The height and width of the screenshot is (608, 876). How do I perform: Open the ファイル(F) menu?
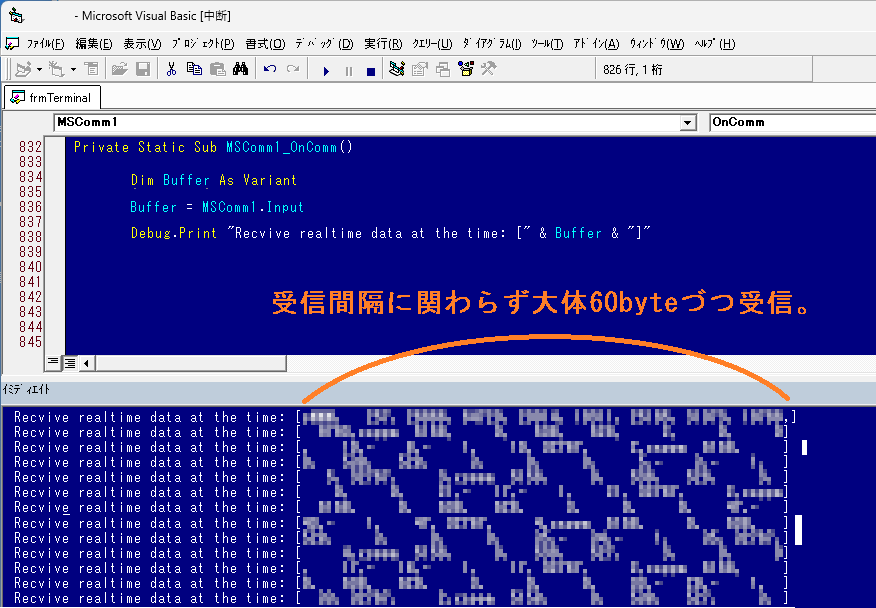point(45,44)
